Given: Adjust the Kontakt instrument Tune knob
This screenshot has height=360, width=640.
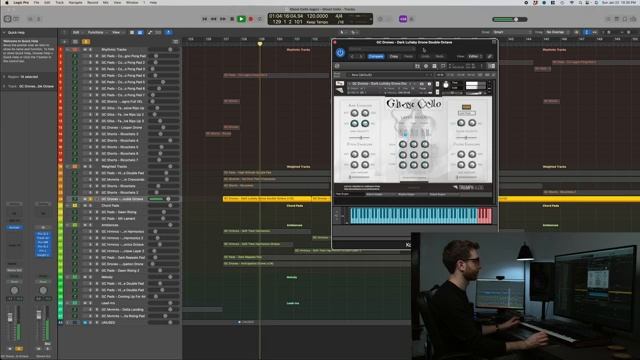Looking at the screenshot, I should pos(446,85).
